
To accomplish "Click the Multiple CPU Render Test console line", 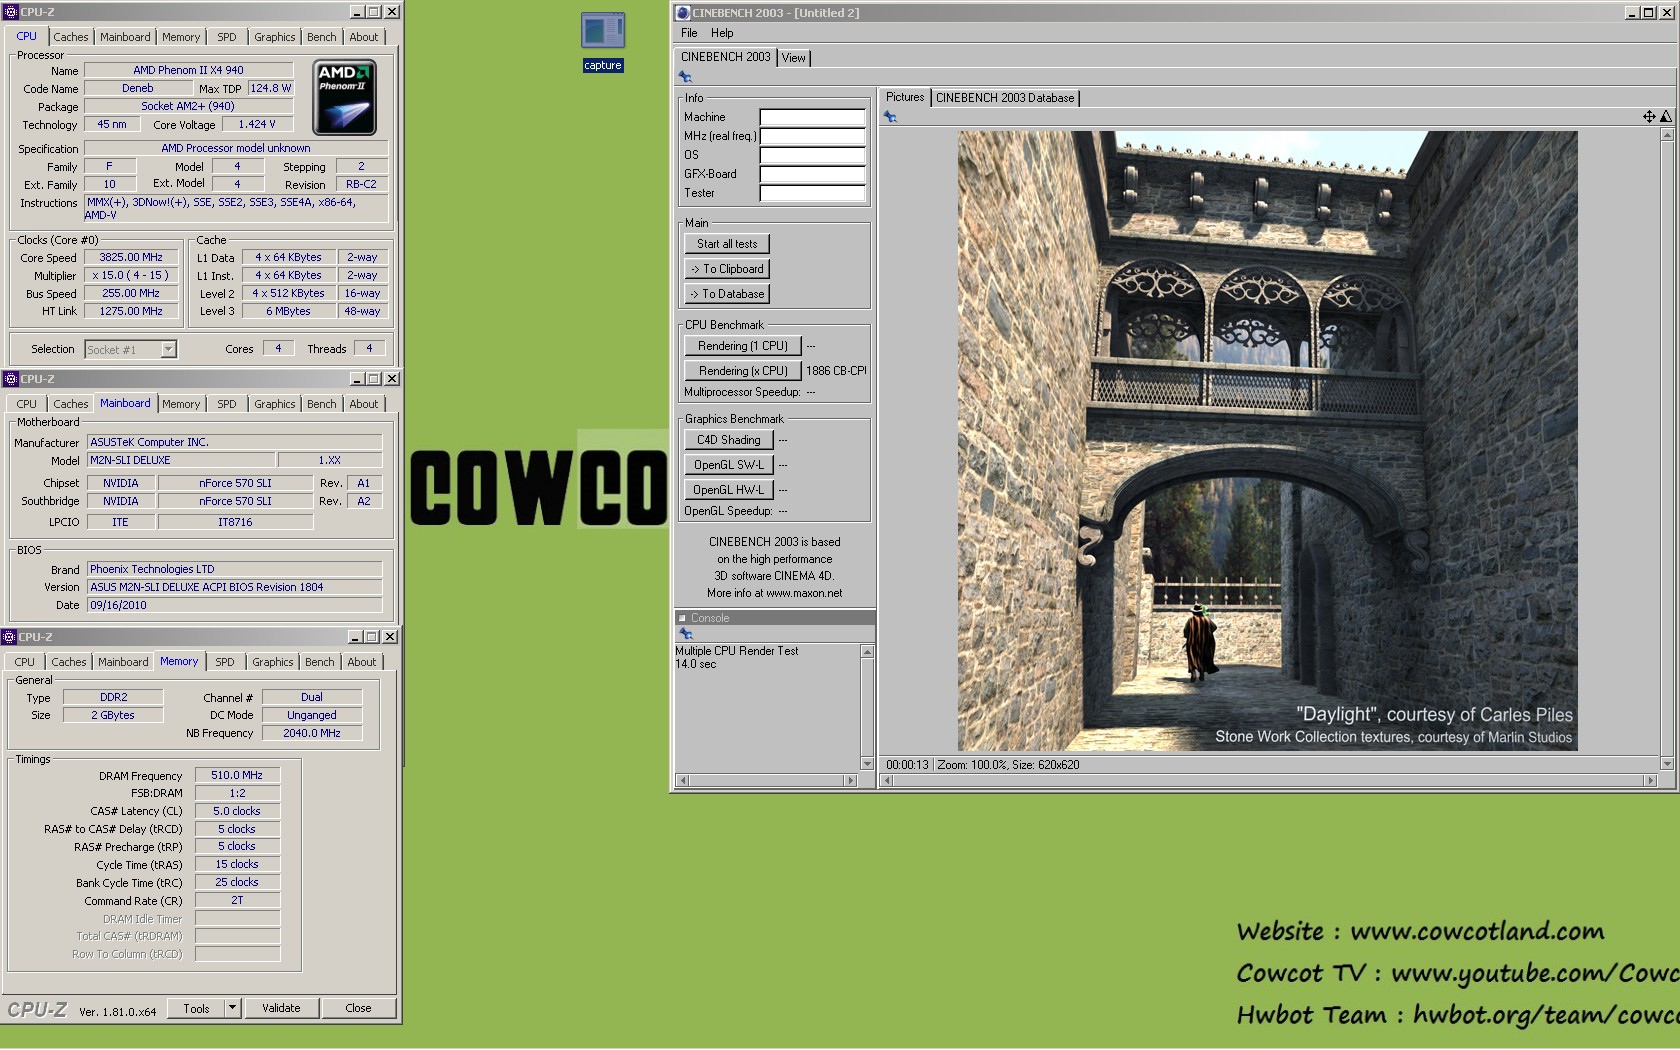I will coord(737,651).
